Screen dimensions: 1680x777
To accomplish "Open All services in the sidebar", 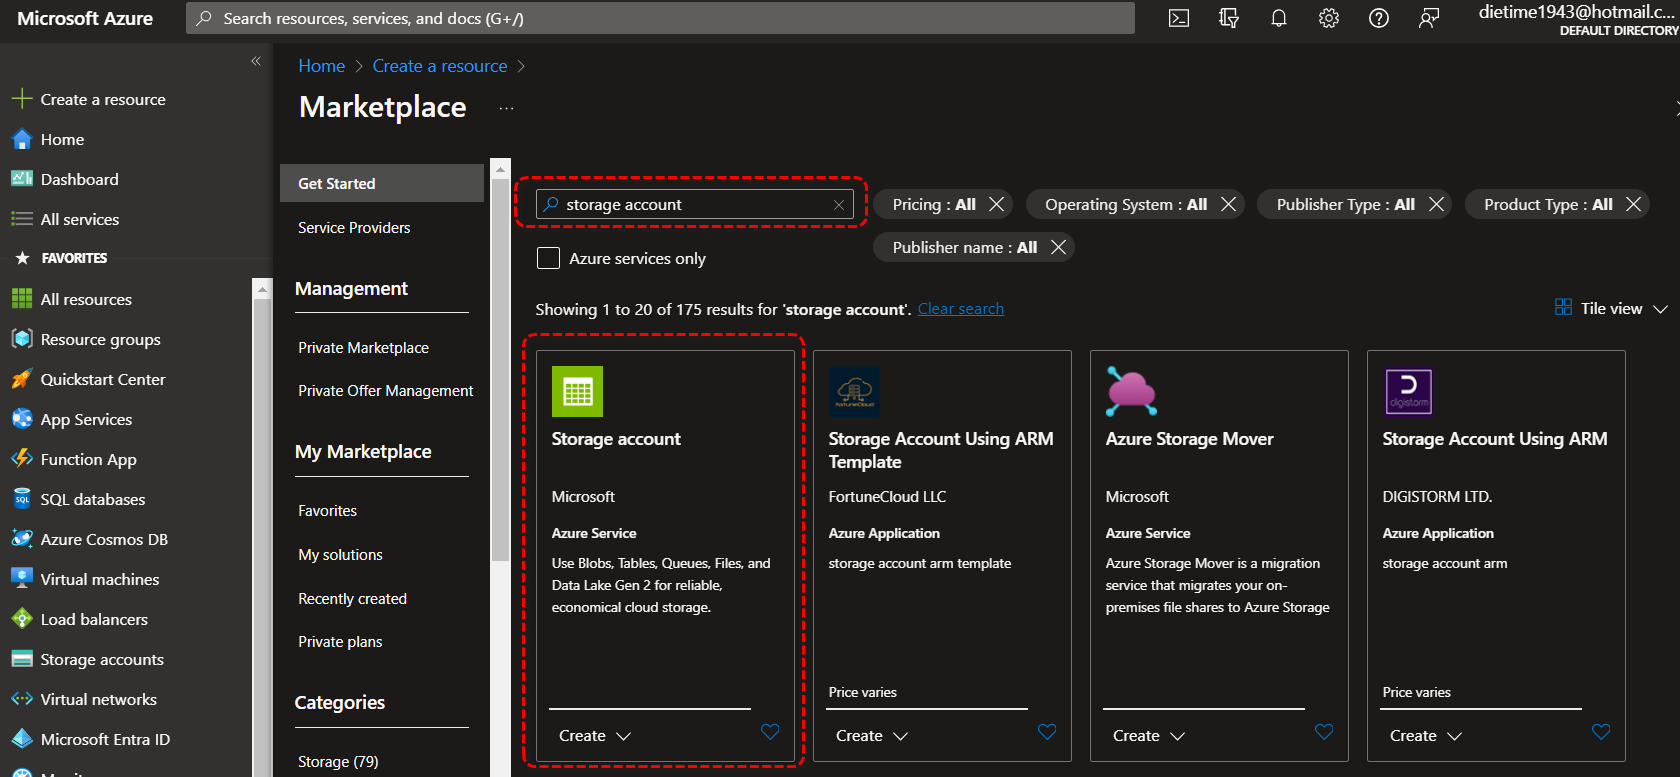I will [79, 219].
